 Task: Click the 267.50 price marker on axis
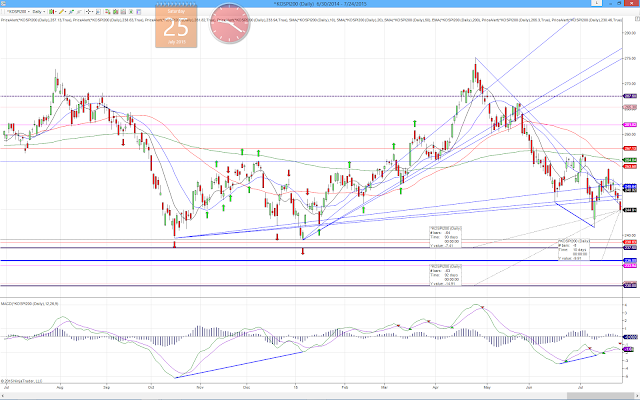[x=630, y=96]
